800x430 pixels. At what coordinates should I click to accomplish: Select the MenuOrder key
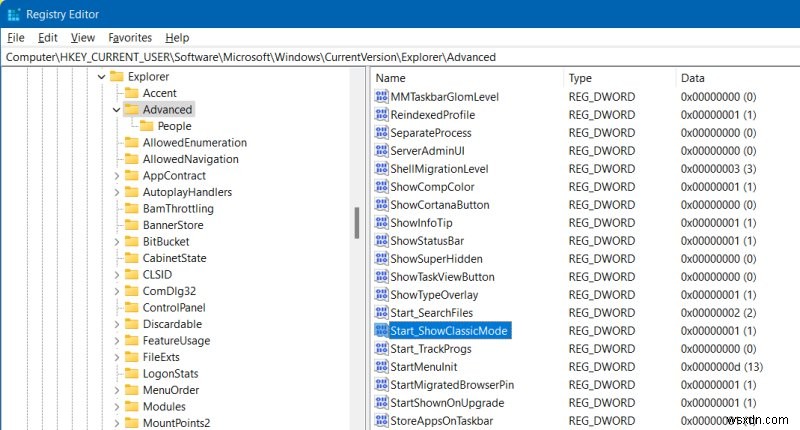tap(171, 390)
